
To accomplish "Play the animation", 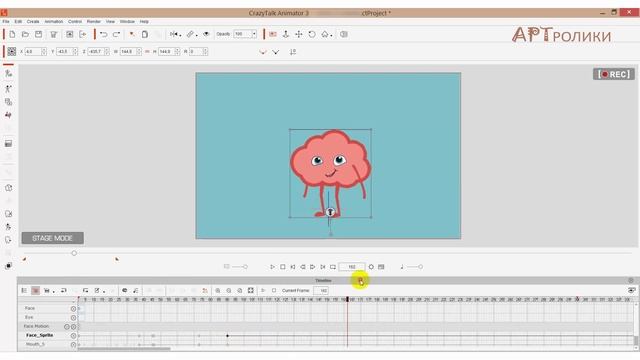I will [x=272, y=267].
